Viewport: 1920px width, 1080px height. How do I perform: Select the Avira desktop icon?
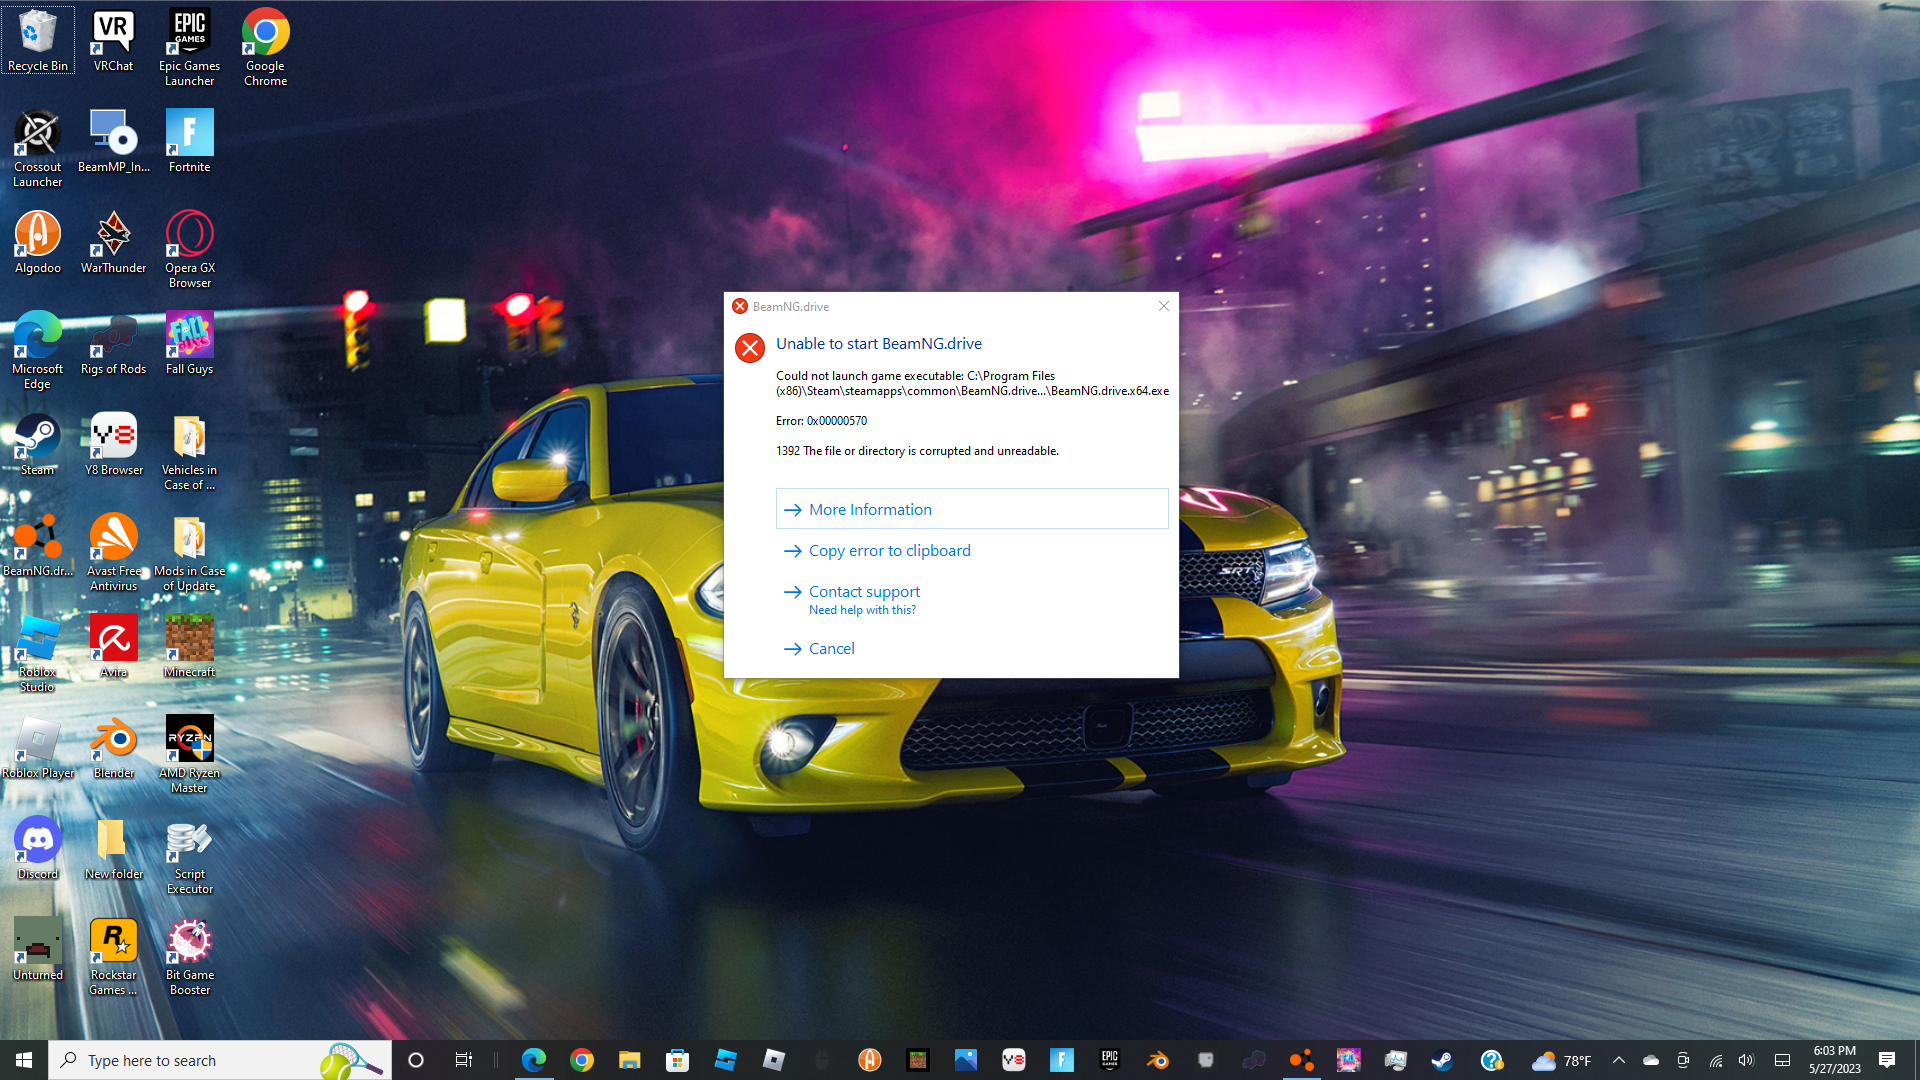click(x=113, y=646)
